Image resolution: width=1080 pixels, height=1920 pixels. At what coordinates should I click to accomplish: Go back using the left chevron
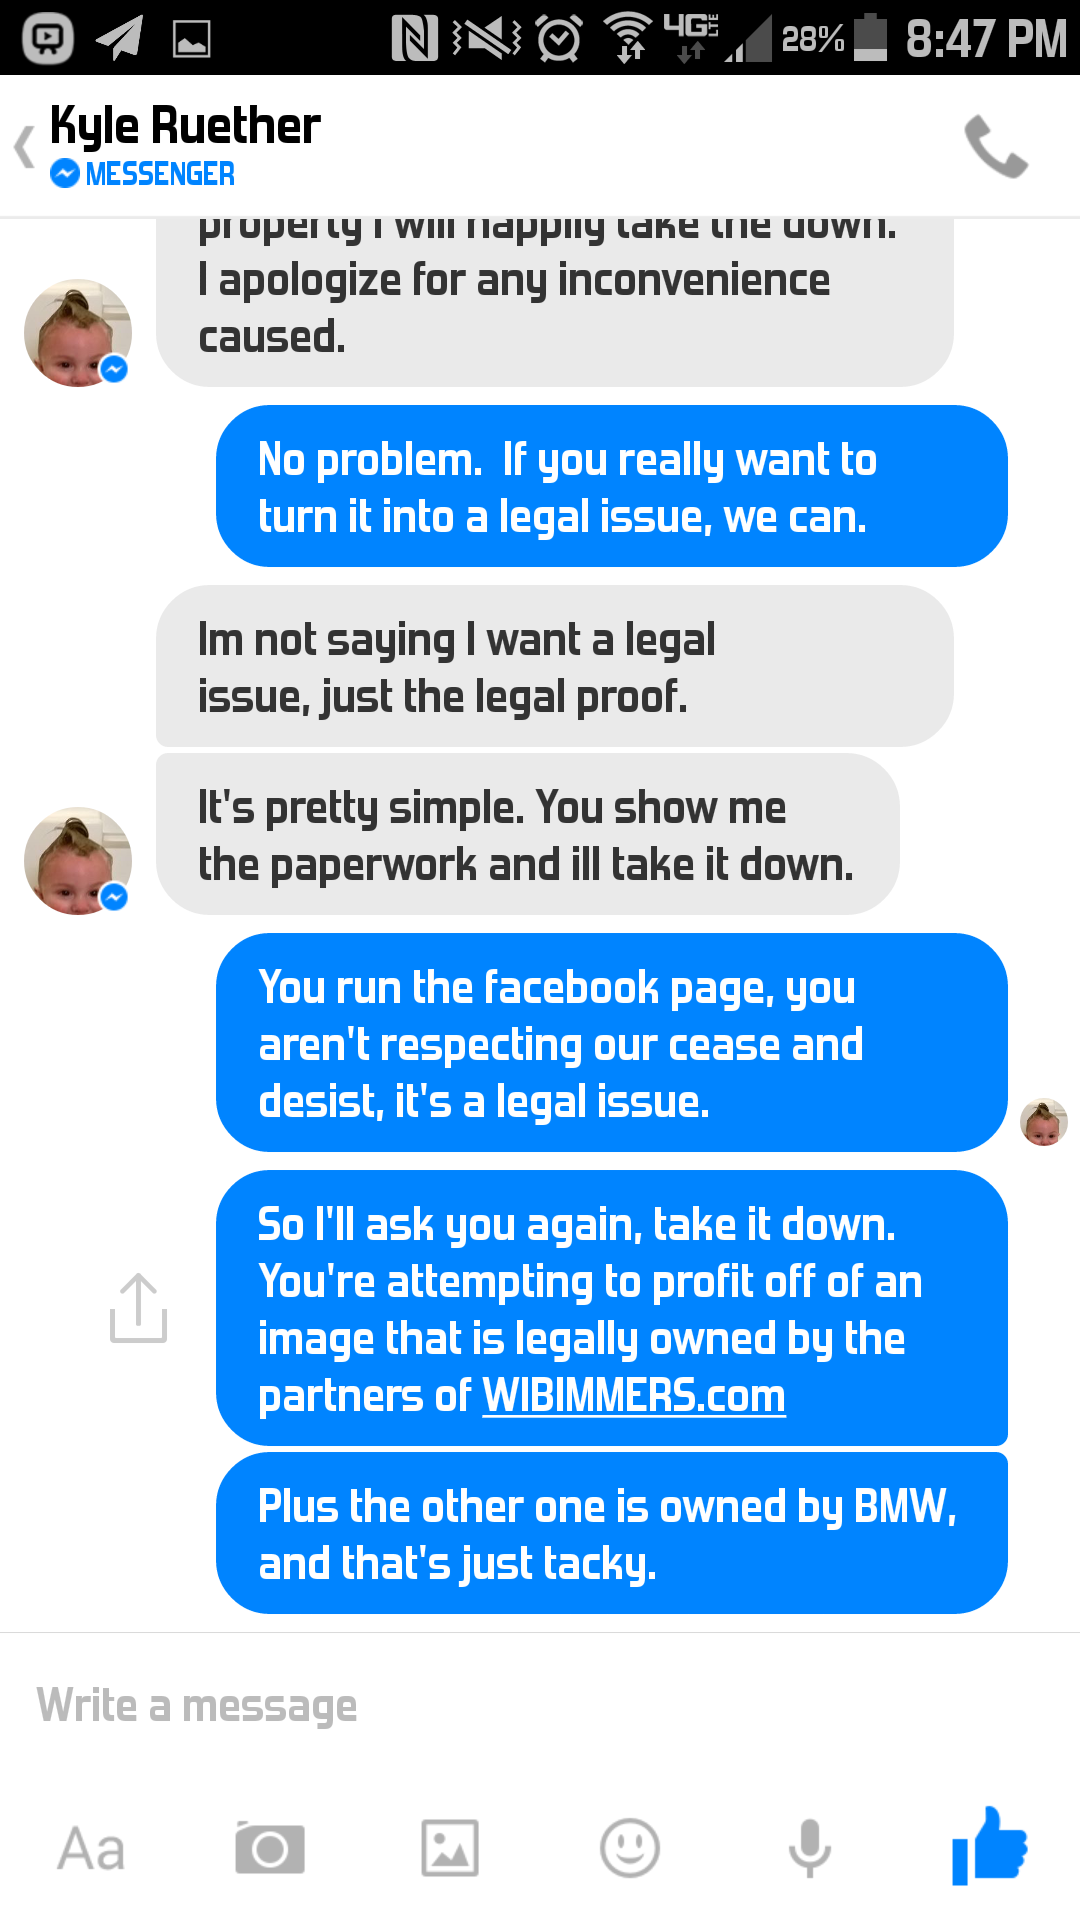25,147
